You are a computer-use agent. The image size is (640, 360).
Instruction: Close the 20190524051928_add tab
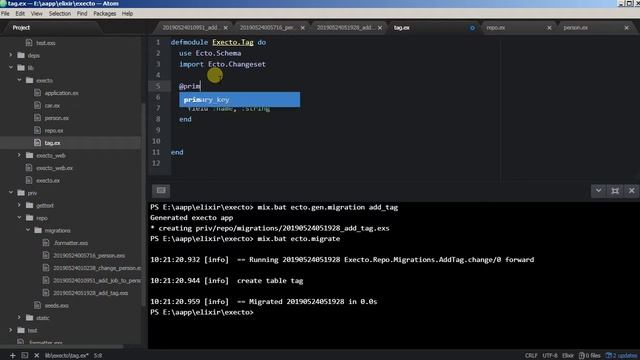tap(380, 28)
